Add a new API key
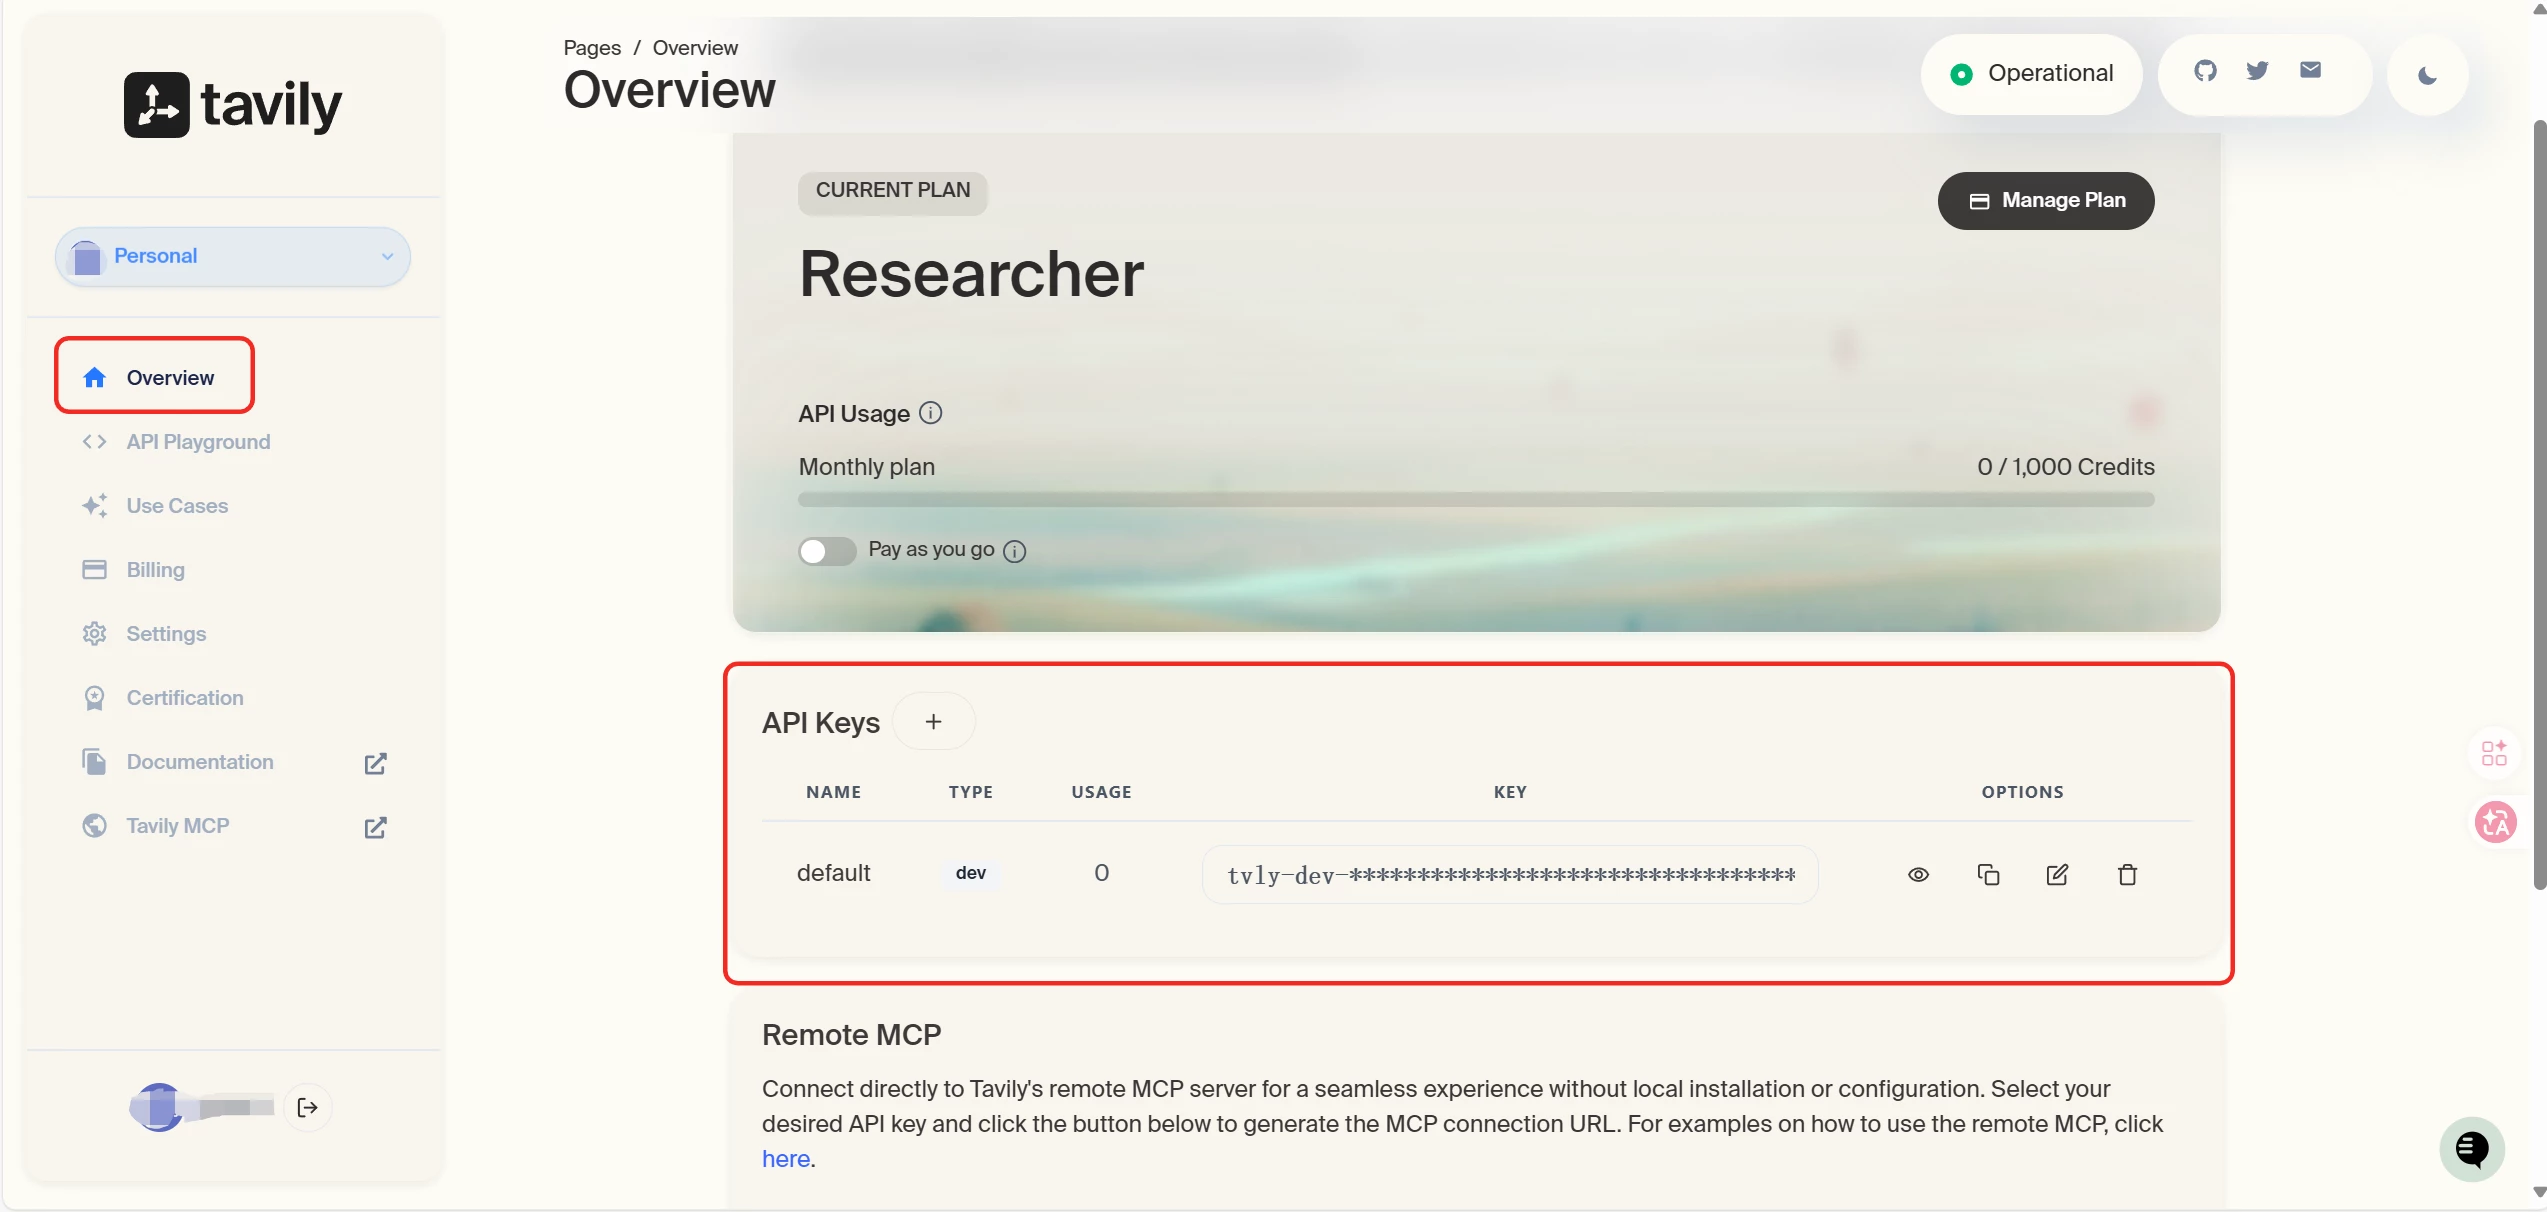Screen dimensions: 2547x1212 click(x=933, y=722)
